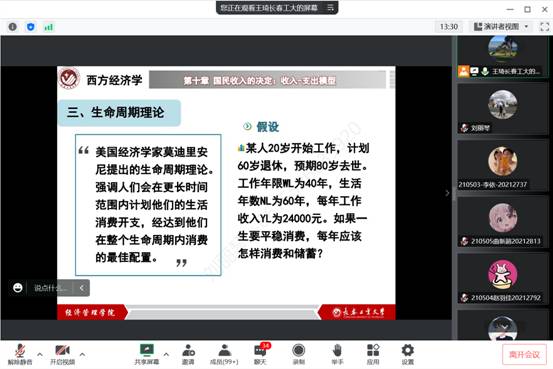Open the shared-screen banner menu icon
Screen dimensions: 553x369
(330, 7)
